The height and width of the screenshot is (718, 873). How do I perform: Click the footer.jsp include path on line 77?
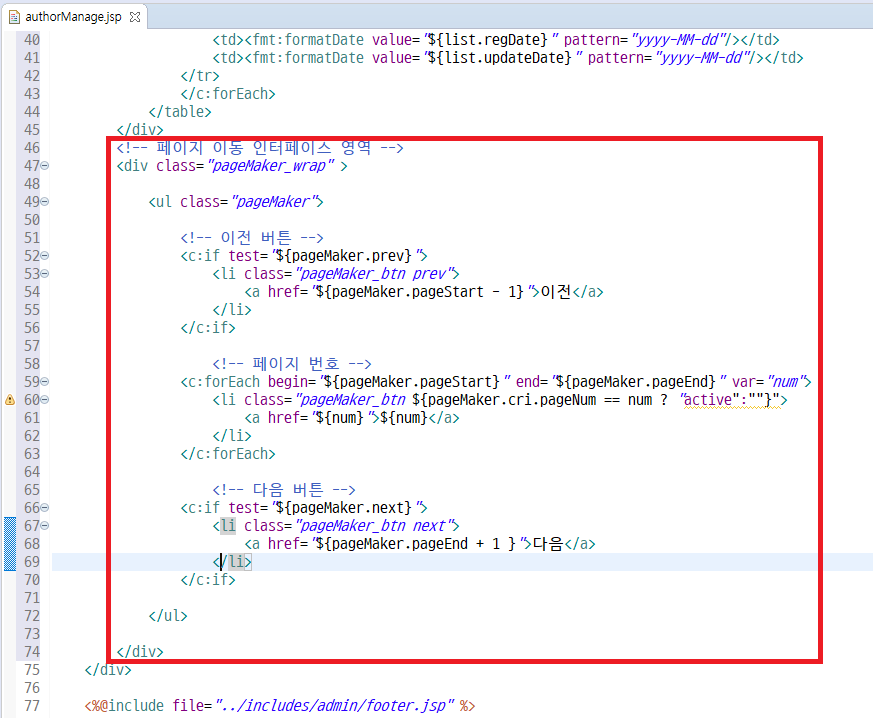click(x=335, y=706)
